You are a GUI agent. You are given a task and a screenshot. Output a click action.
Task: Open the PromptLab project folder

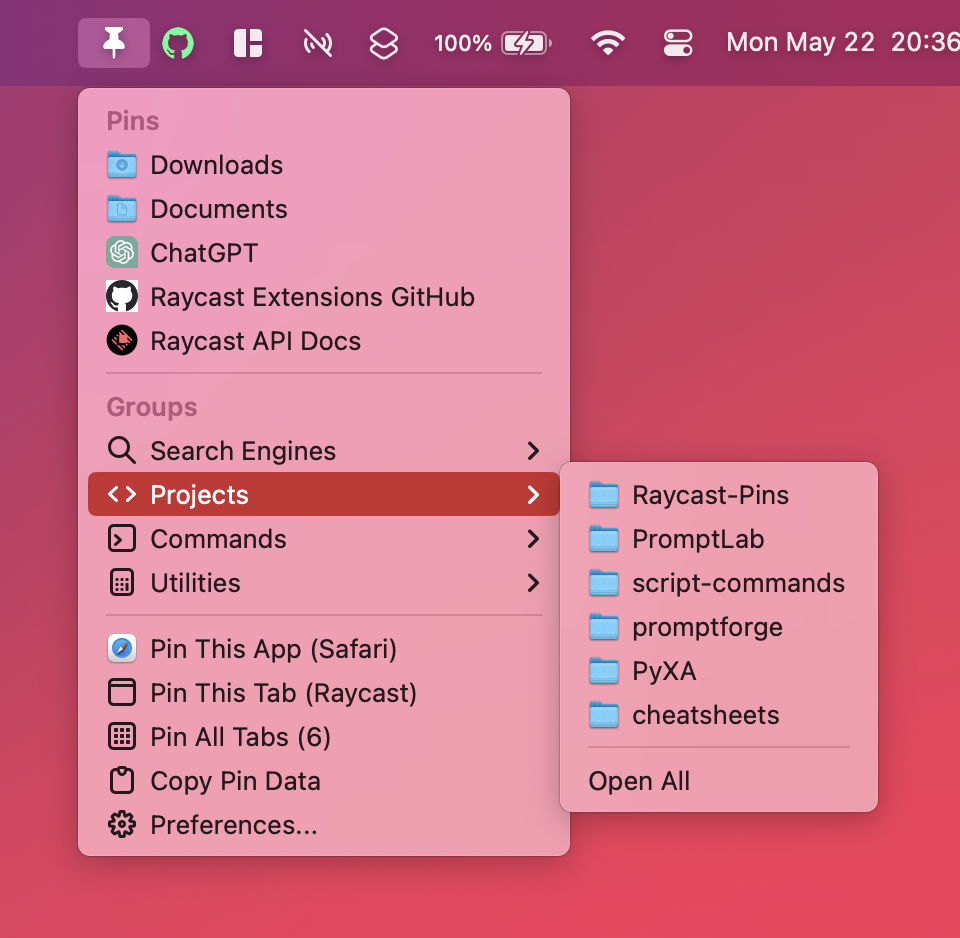[x=698, y=539]
